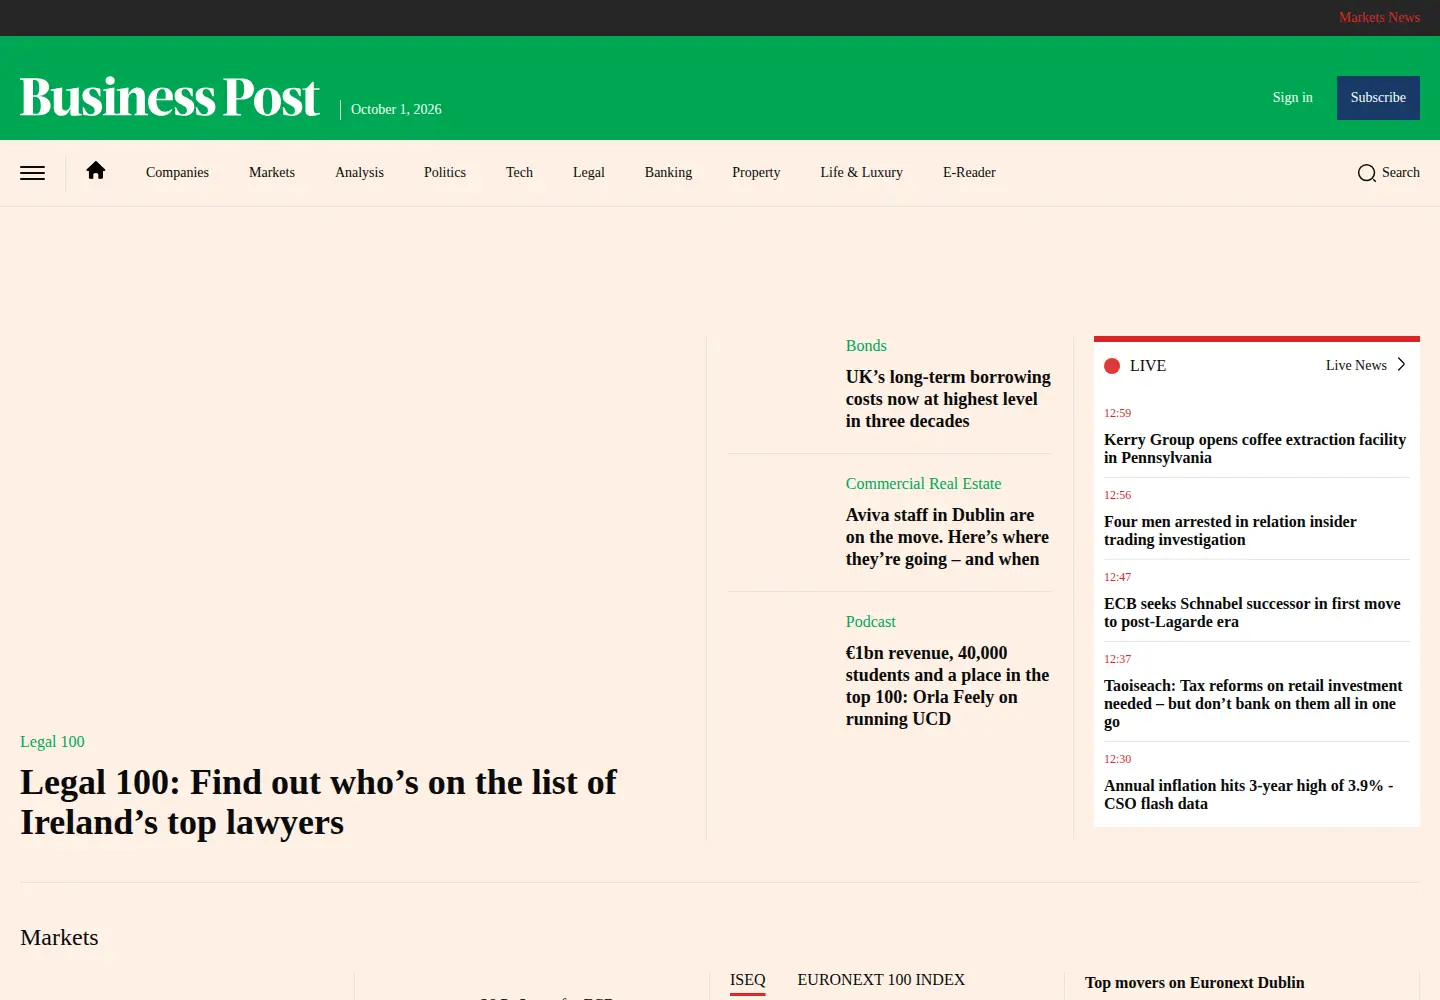Click the Live News chevron arrow
Screen dimensions: 1440x1000
[1402, 365]
